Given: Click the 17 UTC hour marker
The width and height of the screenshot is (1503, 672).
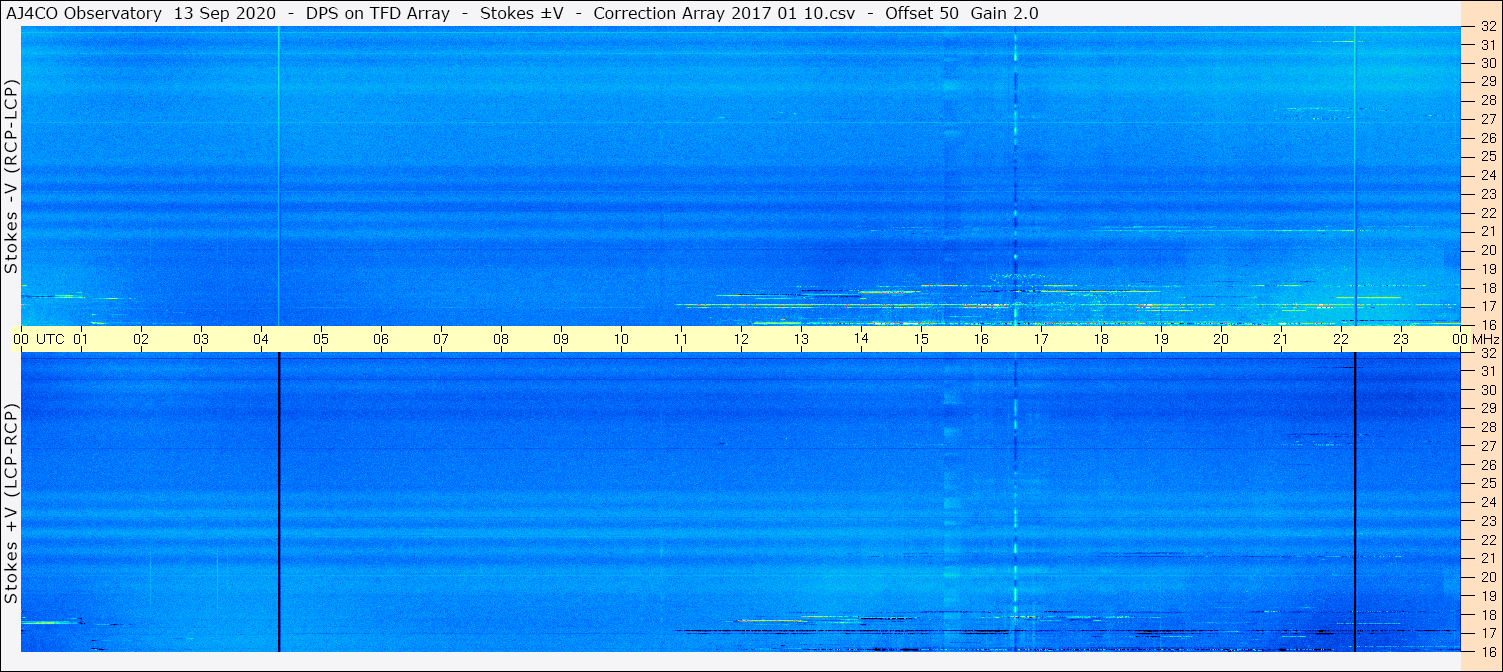Looking at the screenshot, I should [1041, 339].
